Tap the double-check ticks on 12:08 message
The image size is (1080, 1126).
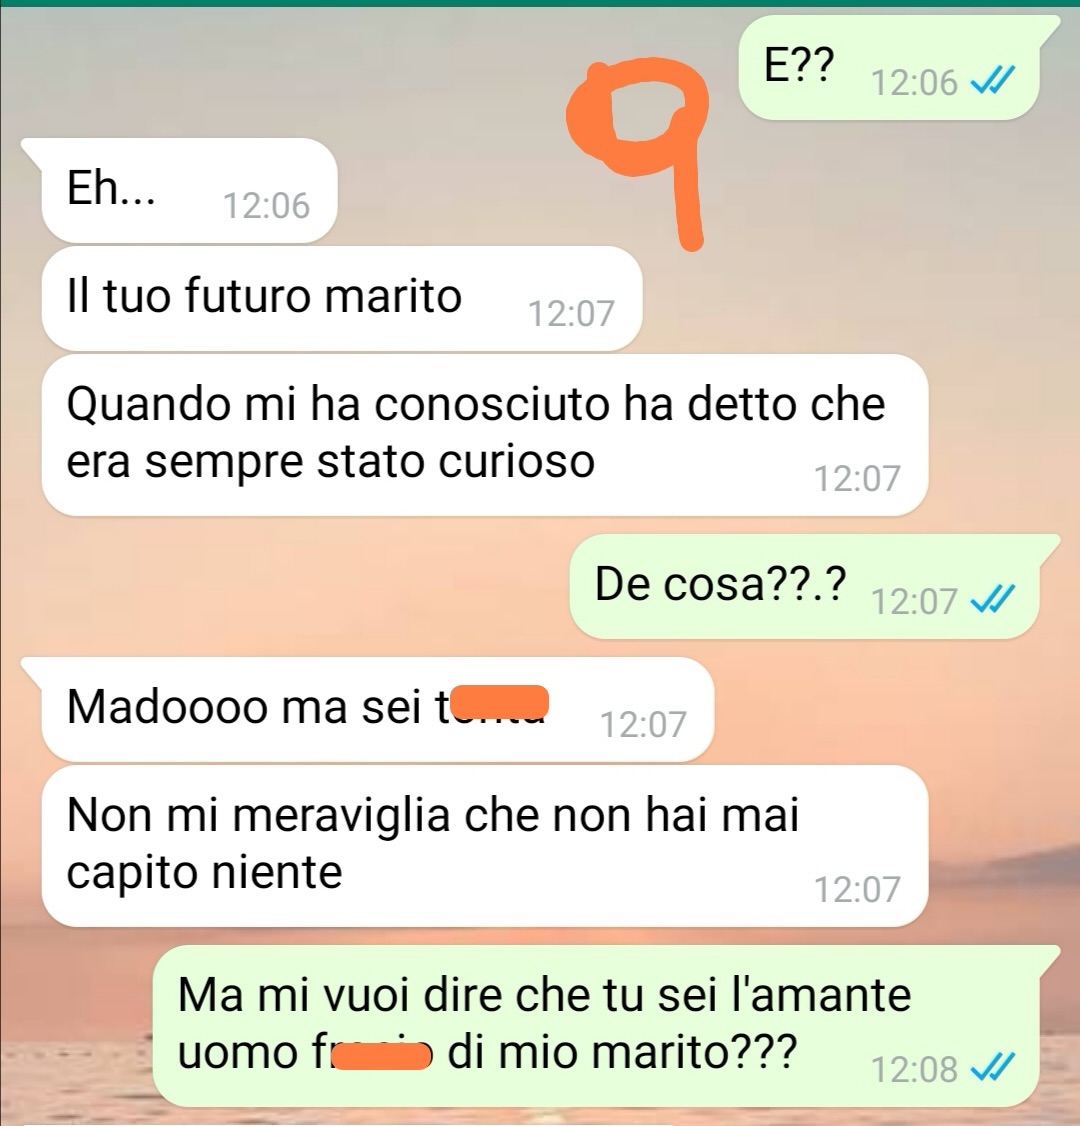993,1067
